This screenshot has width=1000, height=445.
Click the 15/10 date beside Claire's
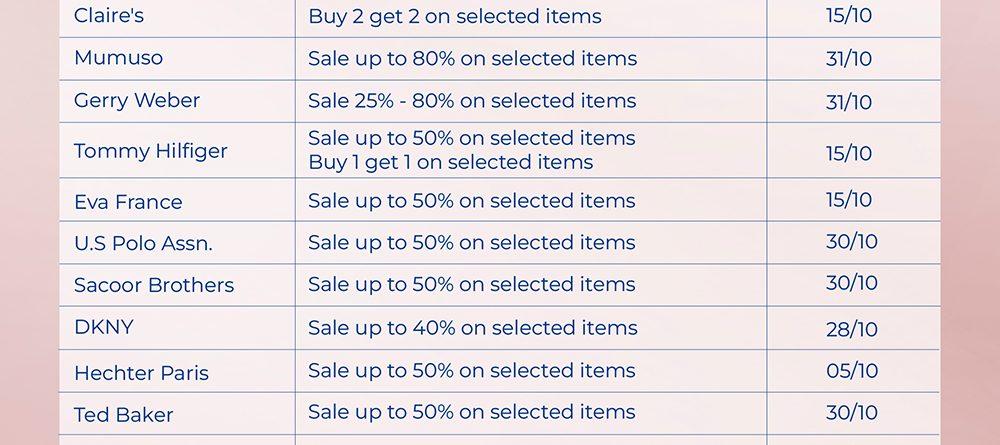coord(849,16)
